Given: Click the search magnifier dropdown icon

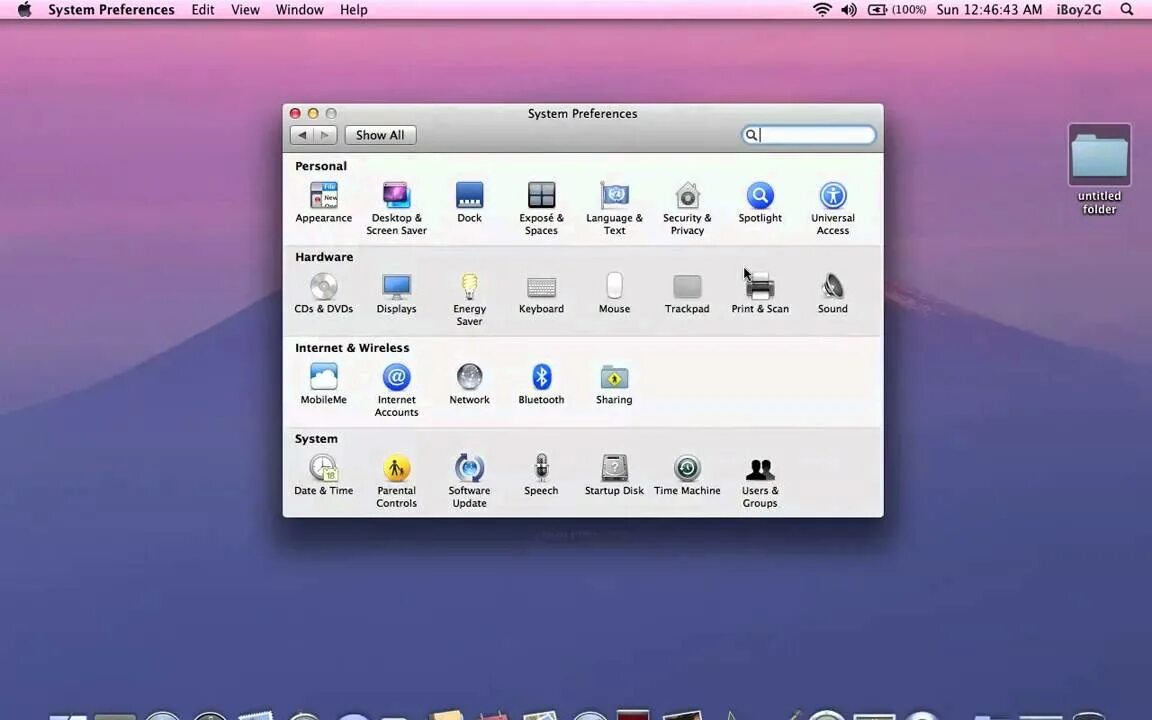Looking at the screenshot, I should pos(751,135).
